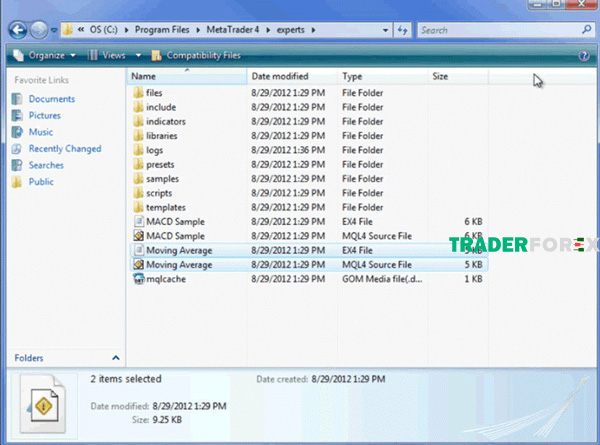The image size is (600, 445).
Task: Click '2 items selected' details text
Action: 126,379
